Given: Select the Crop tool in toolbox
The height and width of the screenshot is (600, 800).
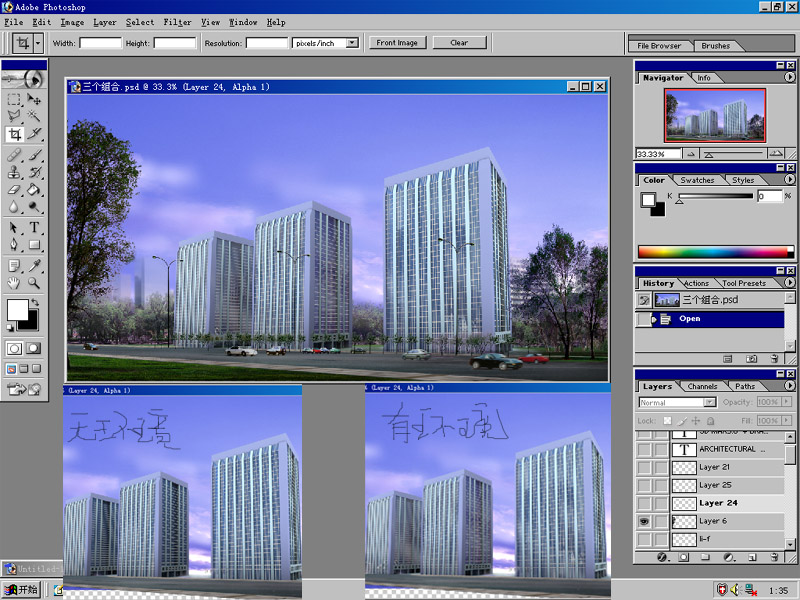Looking at the screenshot, I should click(x=14, y=134).
